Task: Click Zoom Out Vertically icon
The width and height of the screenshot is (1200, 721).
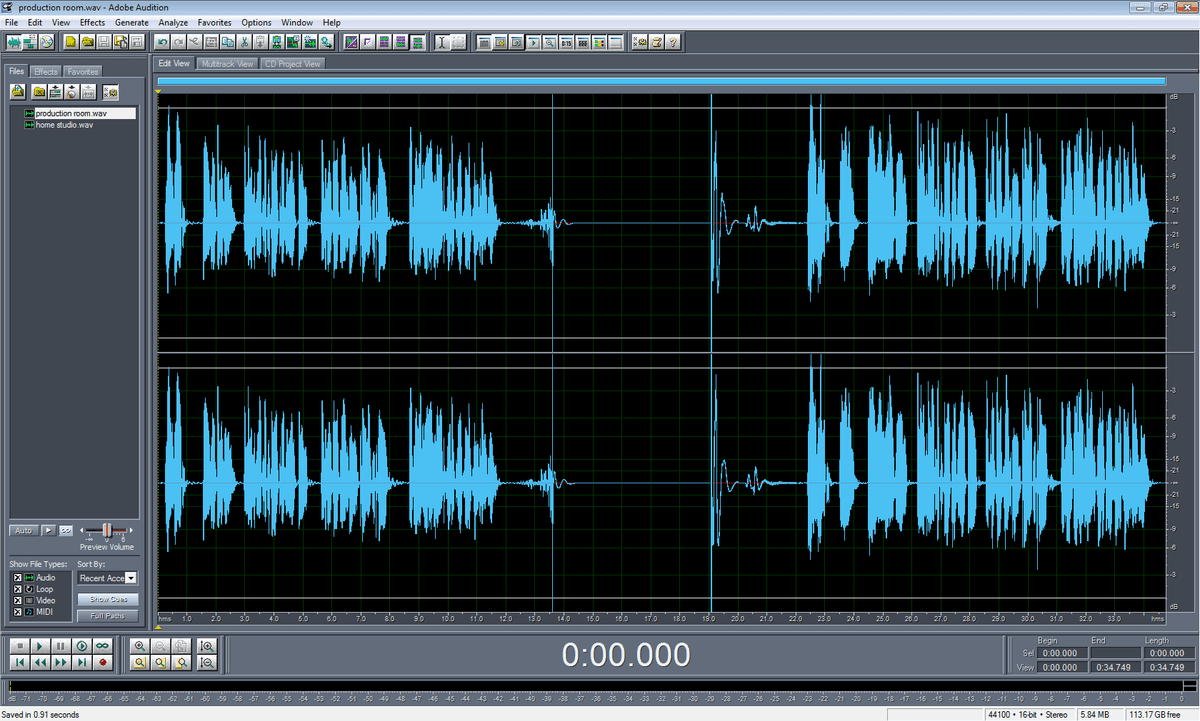Action: (x=207, y=662)
